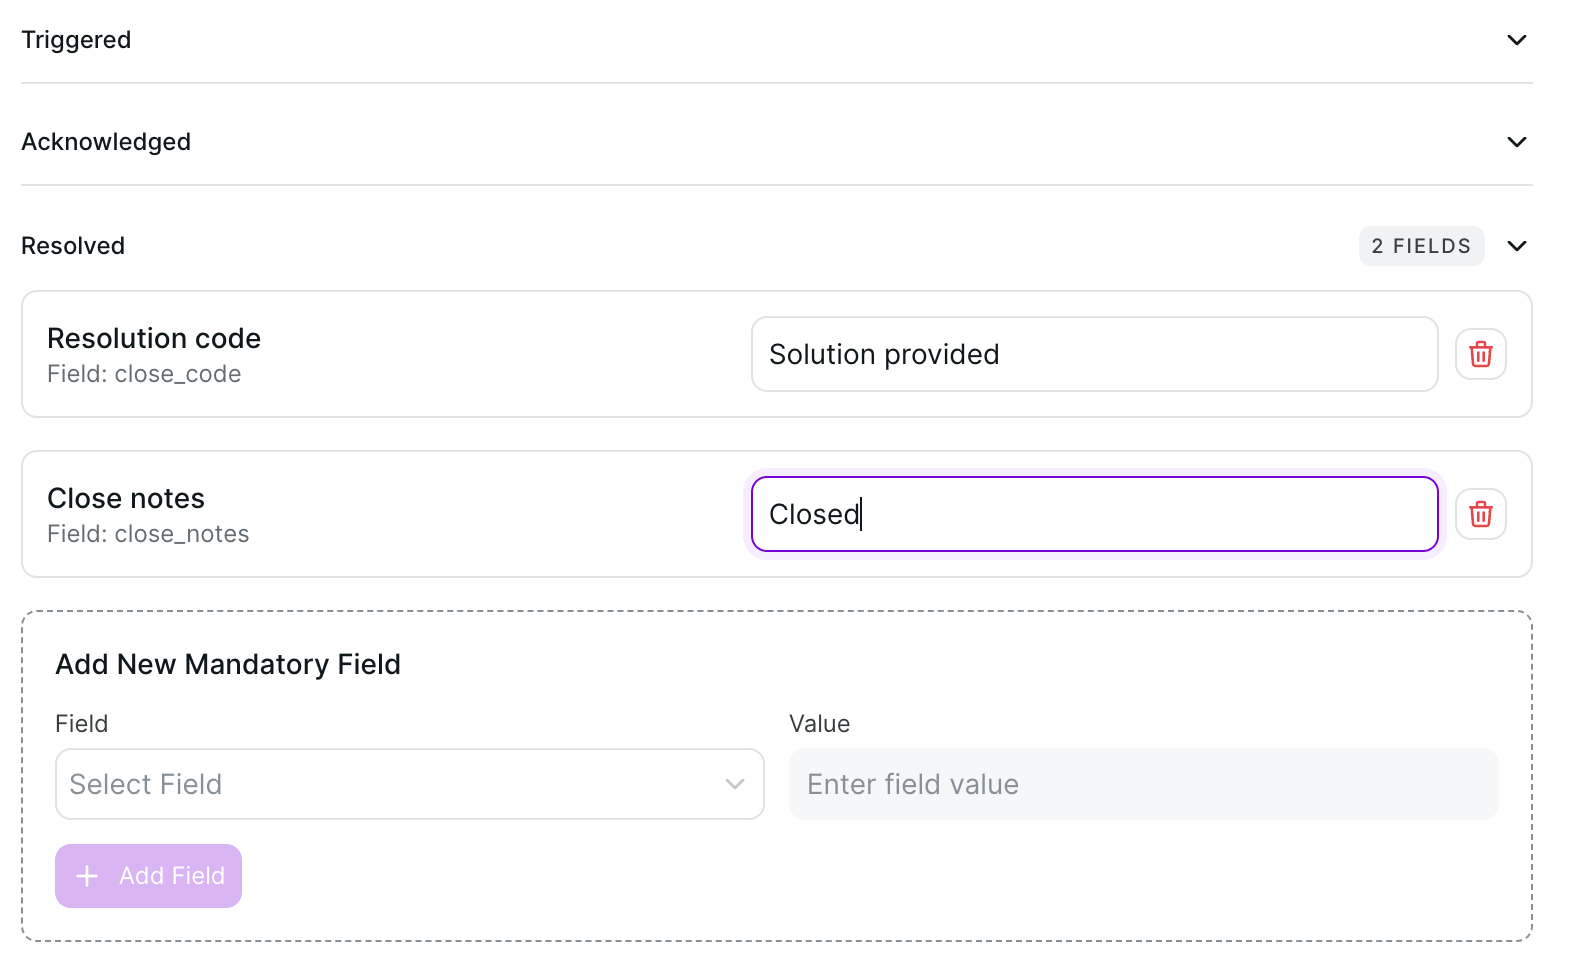Expand the Triggered section chevron
This screenshot has width=1588, height=972.
click(1516, 40)
